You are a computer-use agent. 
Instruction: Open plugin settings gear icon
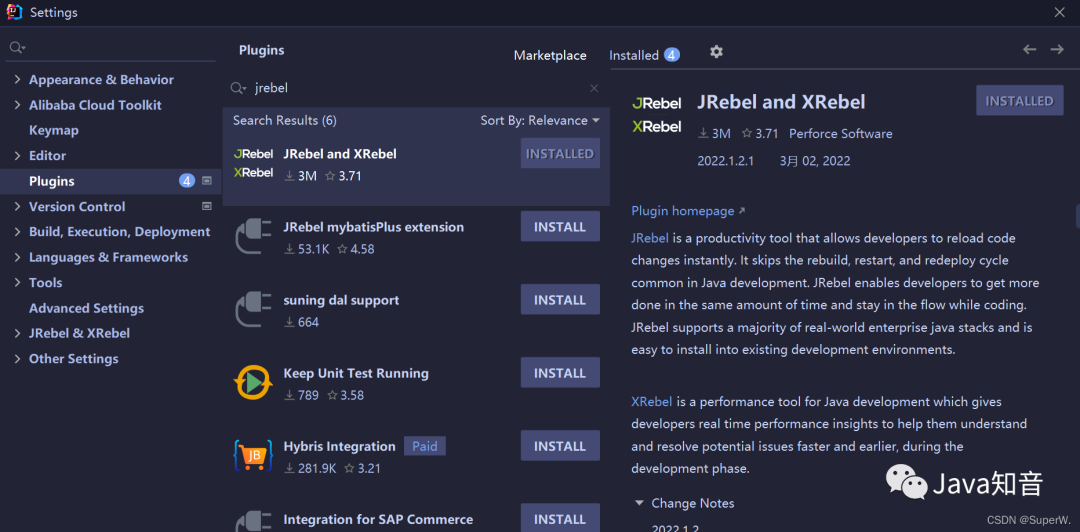716,52
